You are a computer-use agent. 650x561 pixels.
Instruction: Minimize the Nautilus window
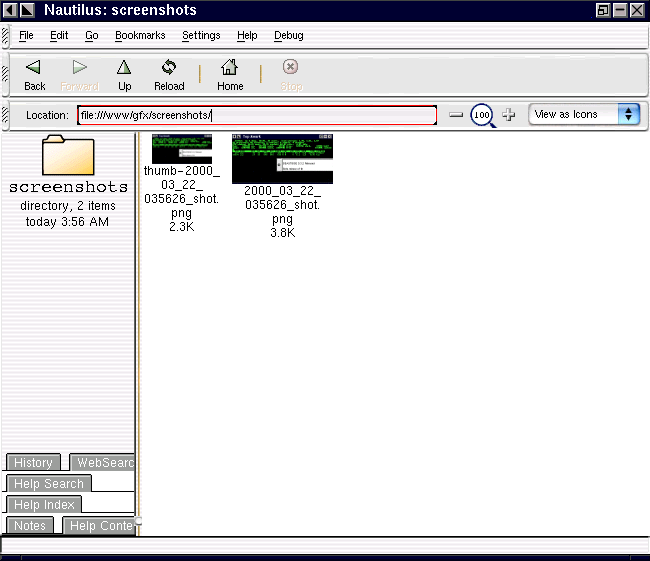coord(620,10)
